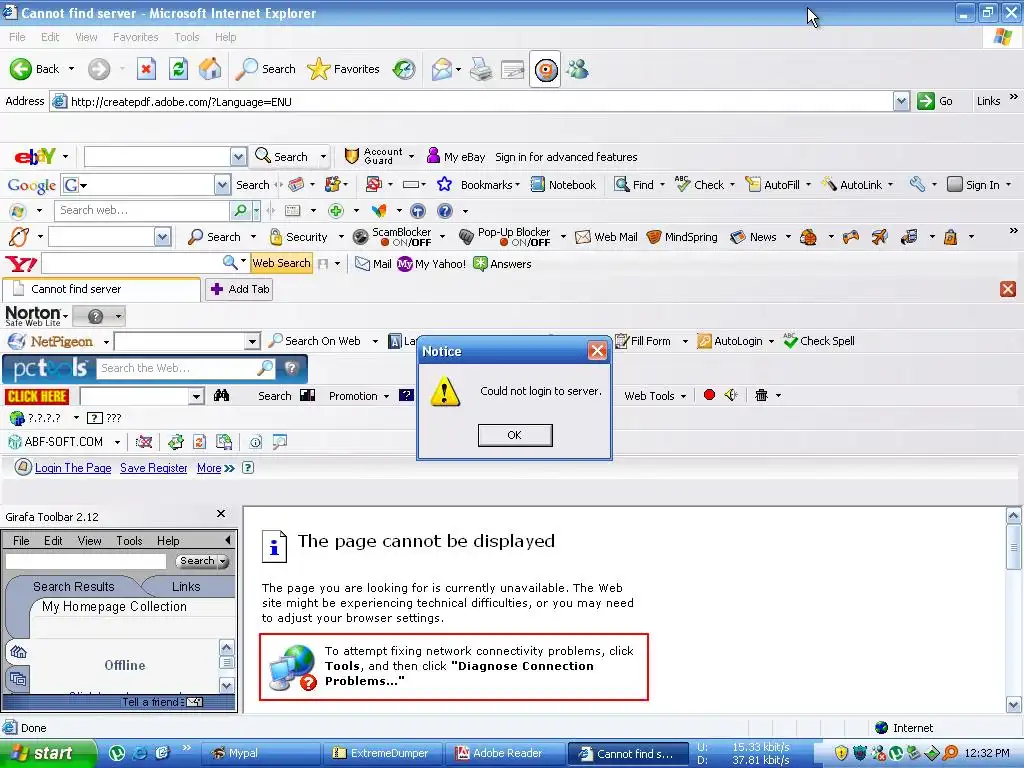1024x768 pixels.
Task: Click the News button in EarthLink toolbar
Action: [754, 237]
